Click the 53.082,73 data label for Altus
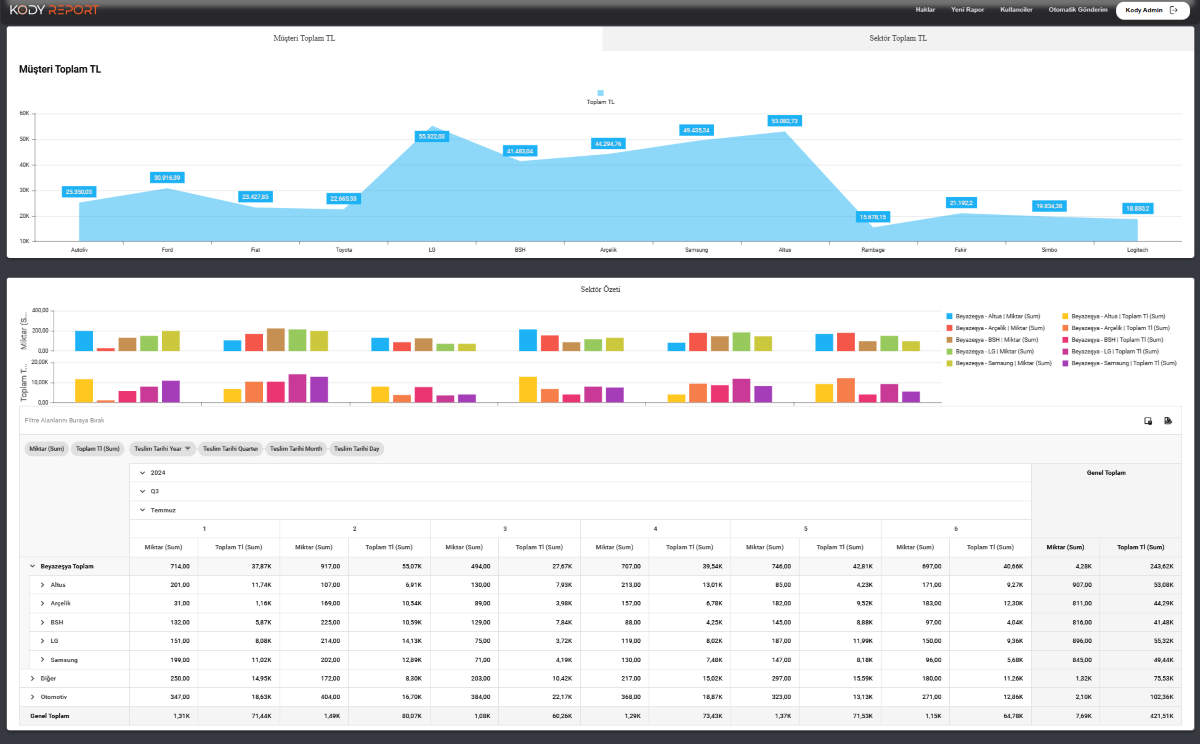1200x744 pixels. (785, 121)
